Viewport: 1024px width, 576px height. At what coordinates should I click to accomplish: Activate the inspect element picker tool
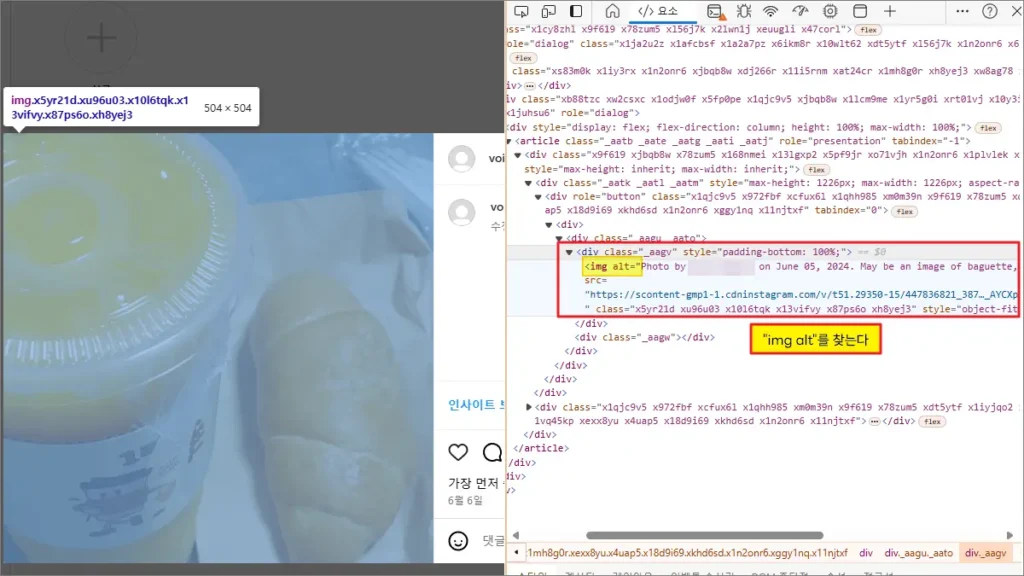pos(521,11)
